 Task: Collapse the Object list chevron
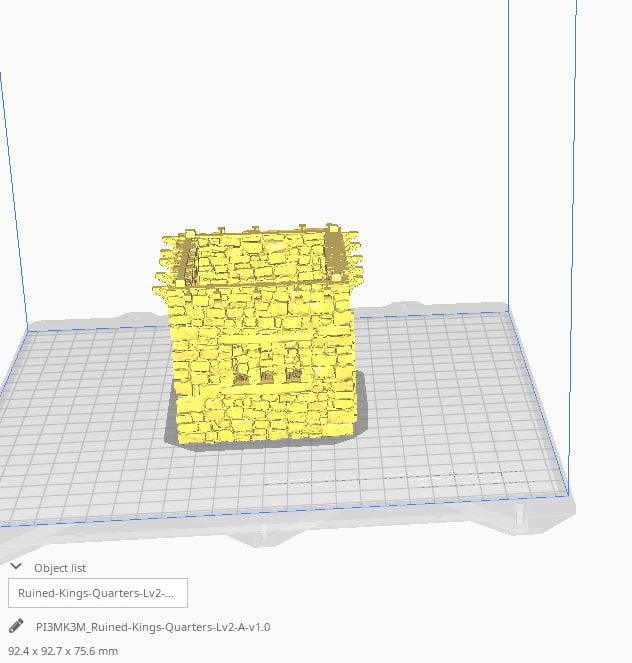tap(16, 567)
